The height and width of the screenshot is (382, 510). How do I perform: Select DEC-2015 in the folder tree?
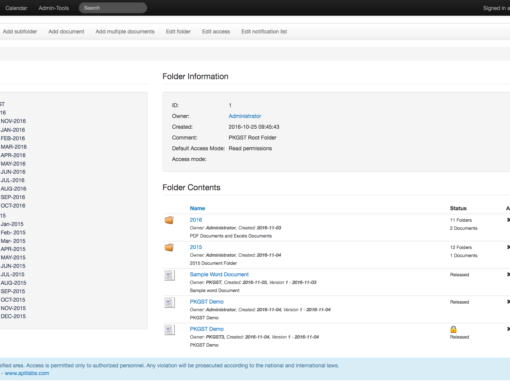tap(13, 316)
